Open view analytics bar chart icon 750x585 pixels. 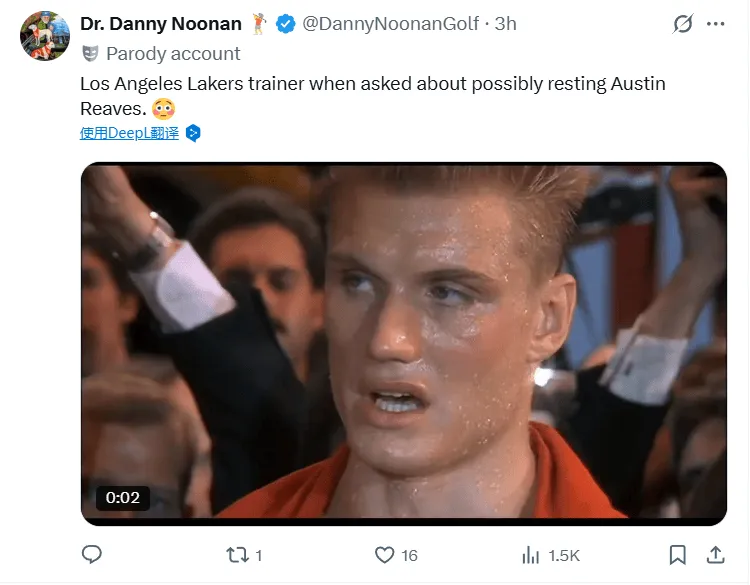coord(531,554)
